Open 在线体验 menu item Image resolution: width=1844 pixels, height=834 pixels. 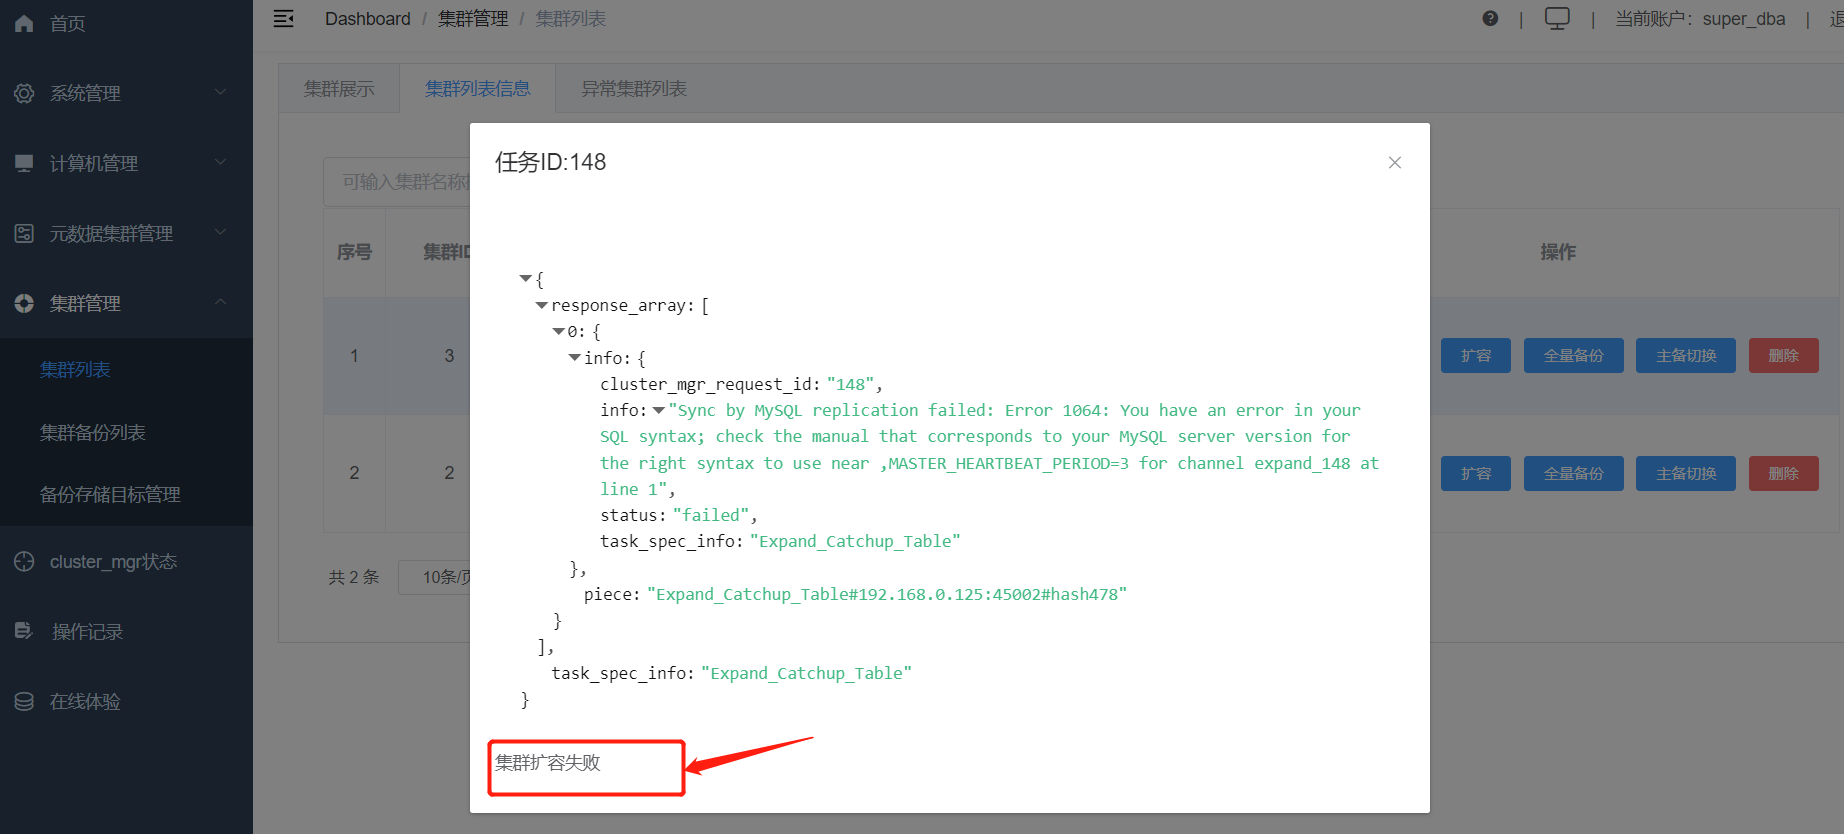point(85,702)
